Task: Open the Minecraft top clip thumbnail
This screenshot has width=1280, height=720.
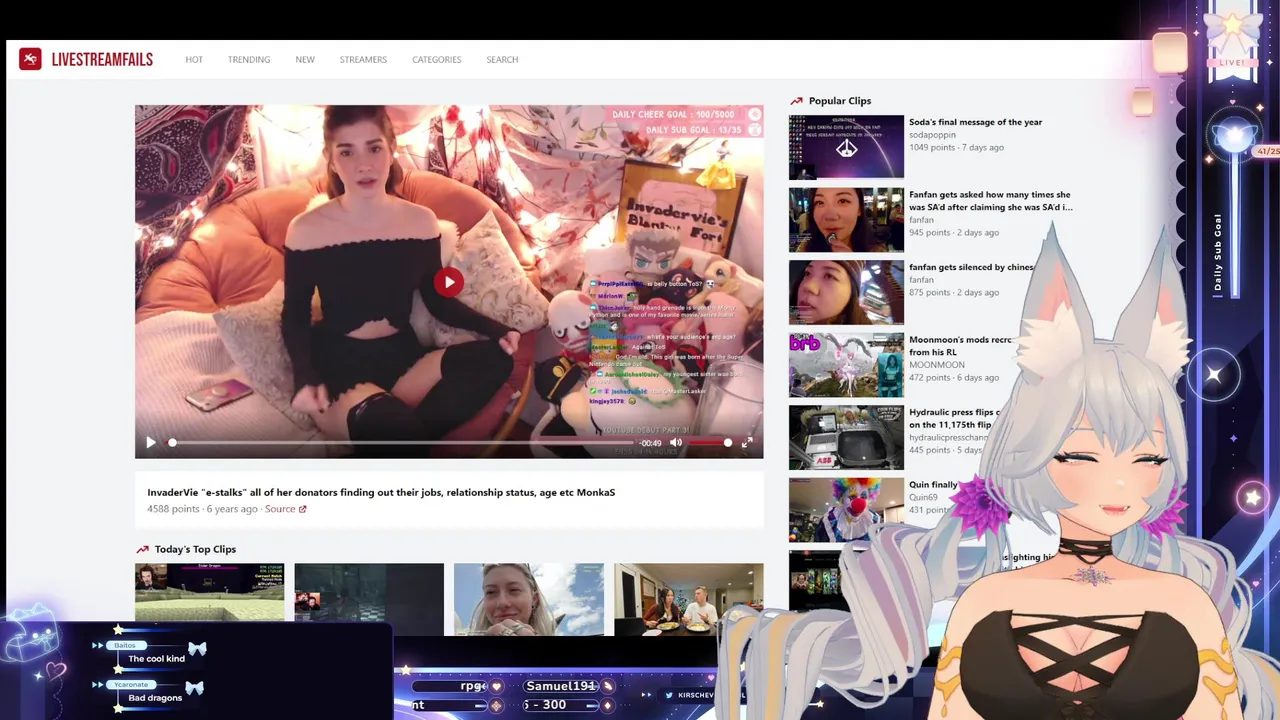Action: (210, 599)
